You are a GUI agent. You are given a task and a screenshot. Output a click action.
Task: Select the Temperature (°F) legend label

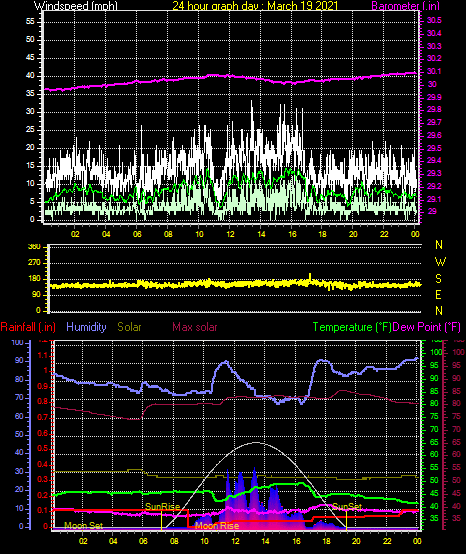tap(352, 327)
